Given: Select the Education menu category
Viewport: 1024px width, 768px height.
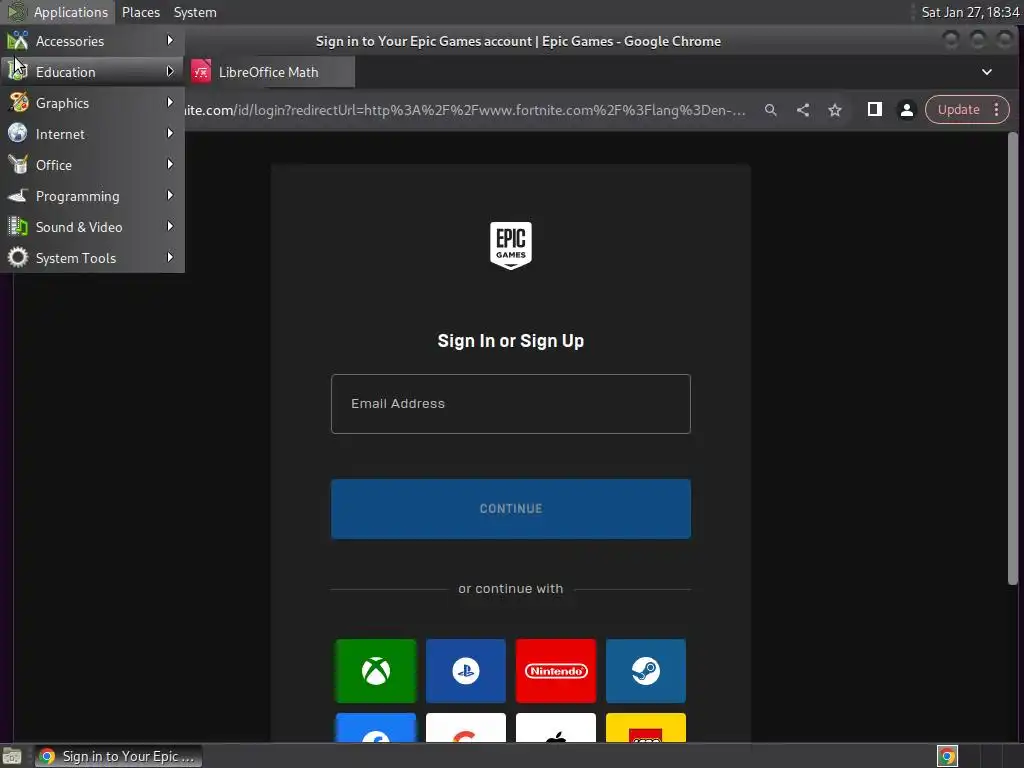Looking at the screenshot, I should coord(92,72).
